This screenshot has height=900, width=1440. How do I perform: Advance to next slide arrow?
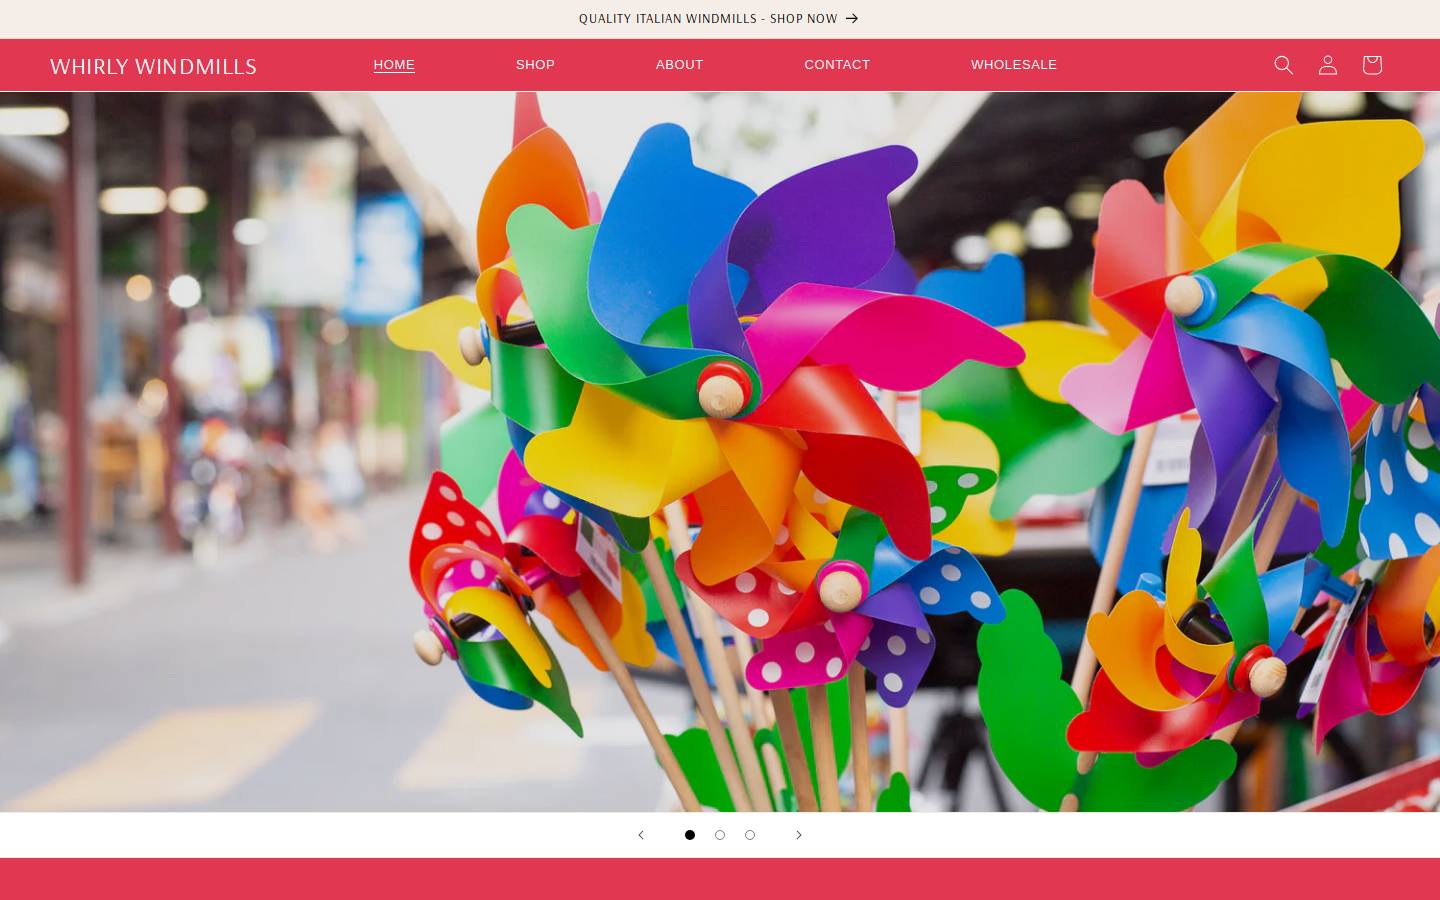[x=798, y=835]
